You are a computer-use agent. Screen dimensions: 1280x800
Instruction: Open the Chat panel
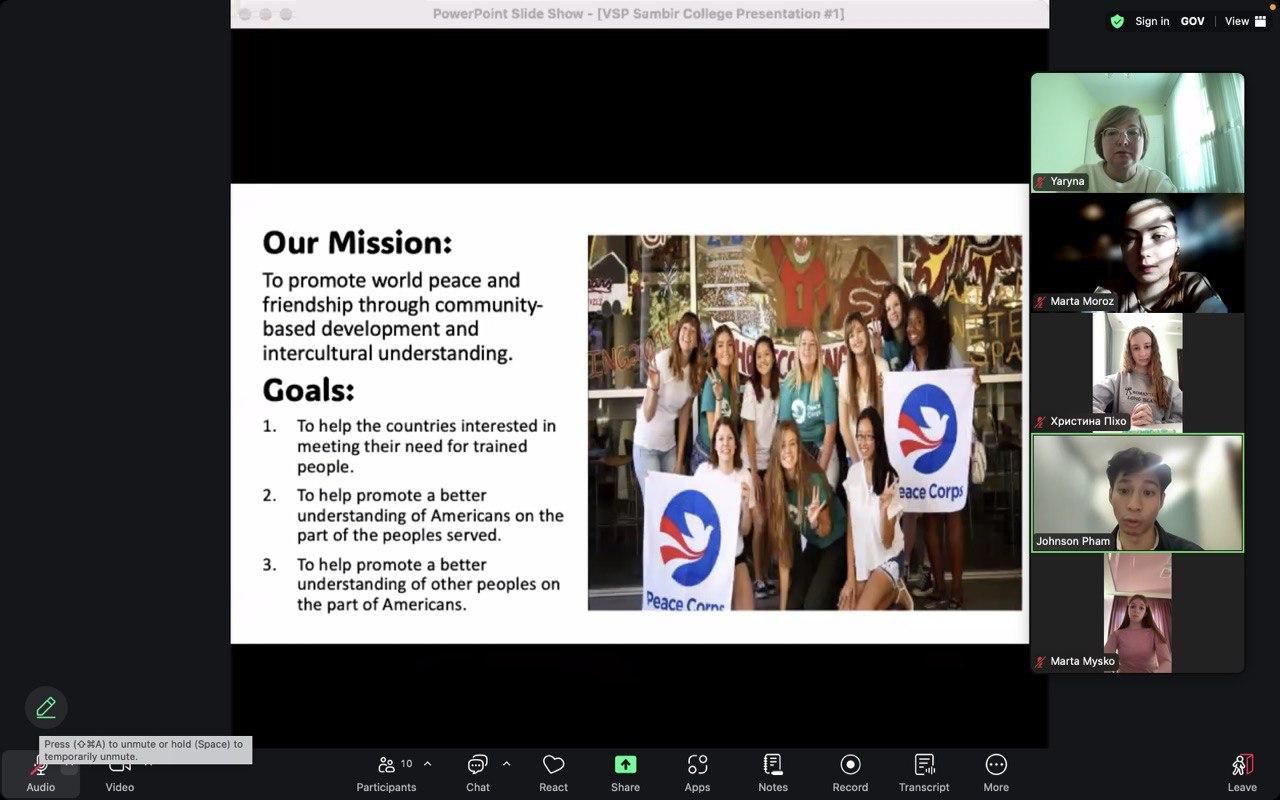point(478,773)
